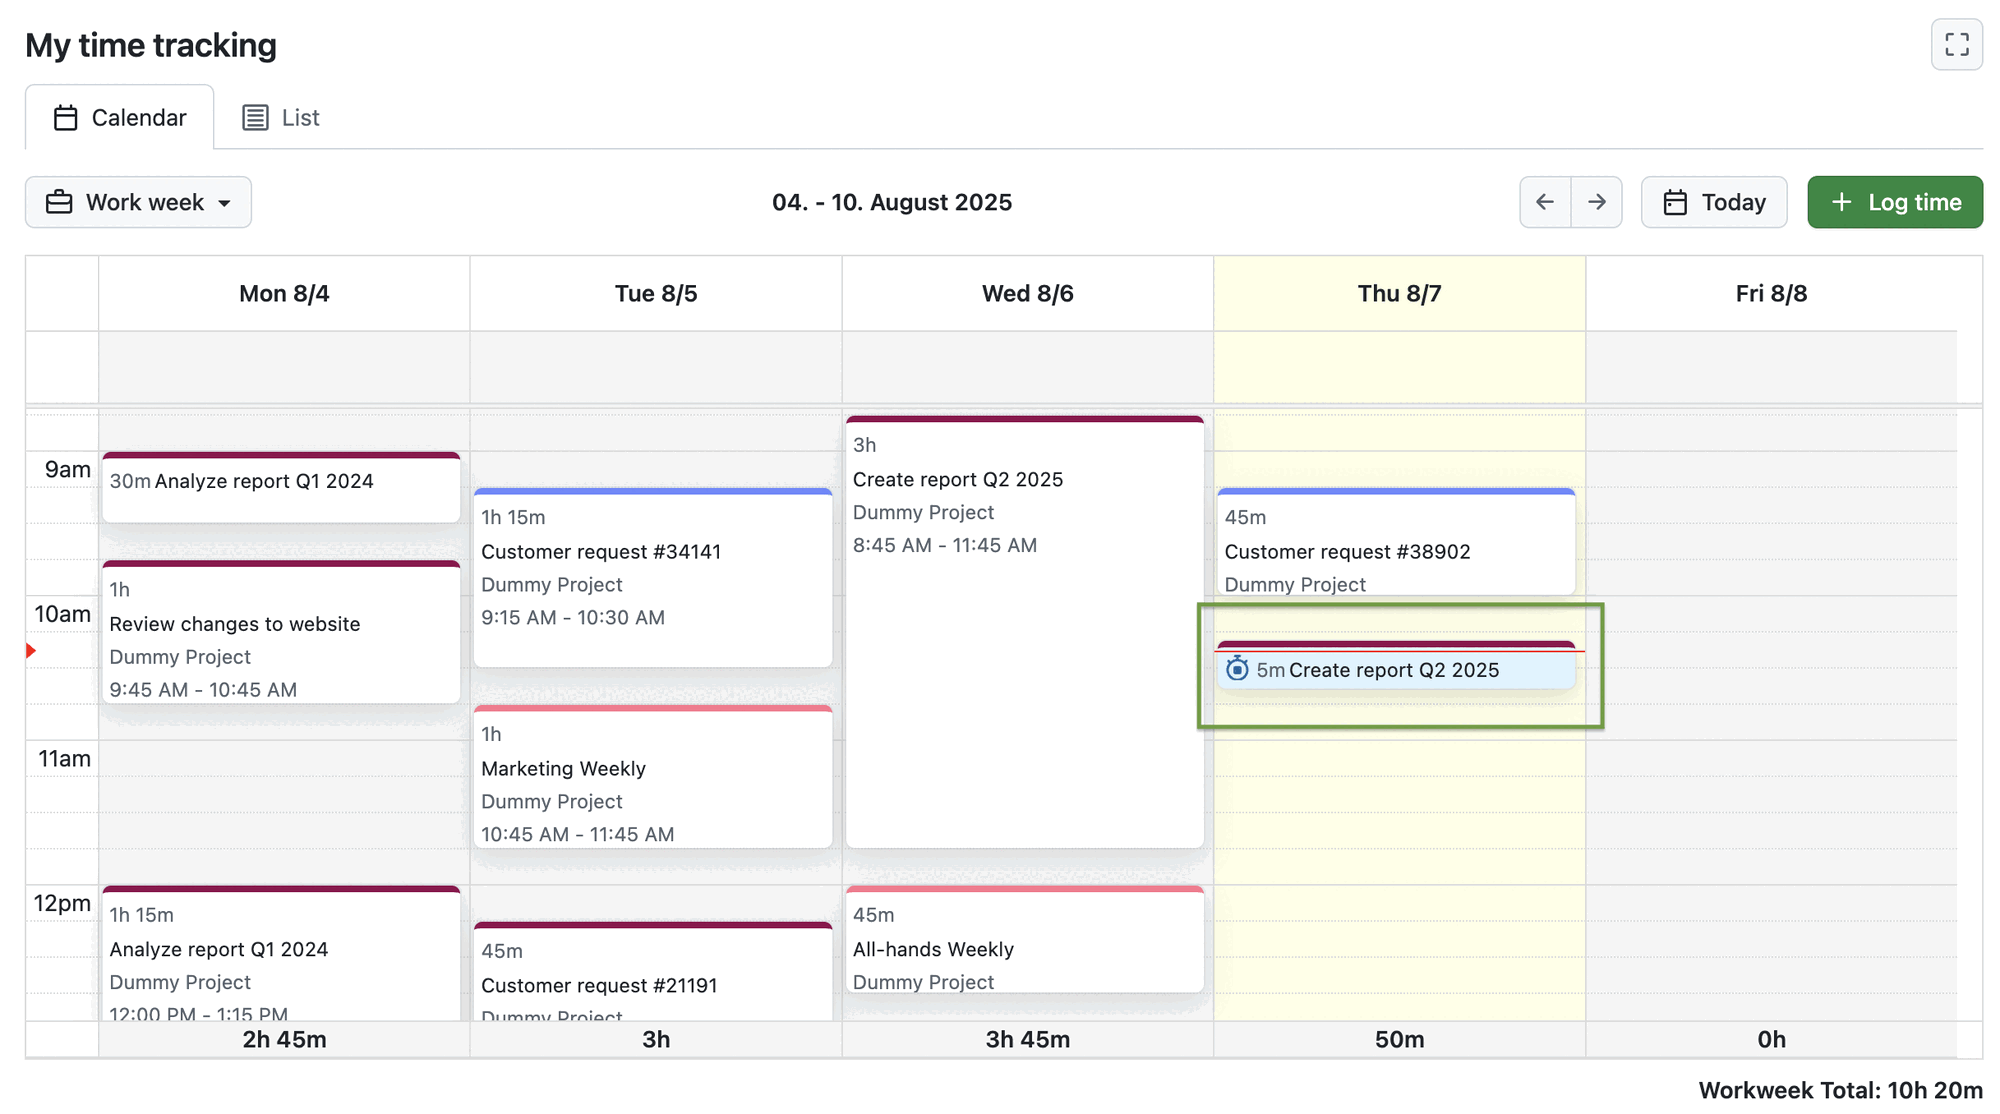Image resolution: width=2000 pixels, height=1114 pixels.
Task: Click the stopwatch icon on the running timer entry
Action: click(1238, 670)
